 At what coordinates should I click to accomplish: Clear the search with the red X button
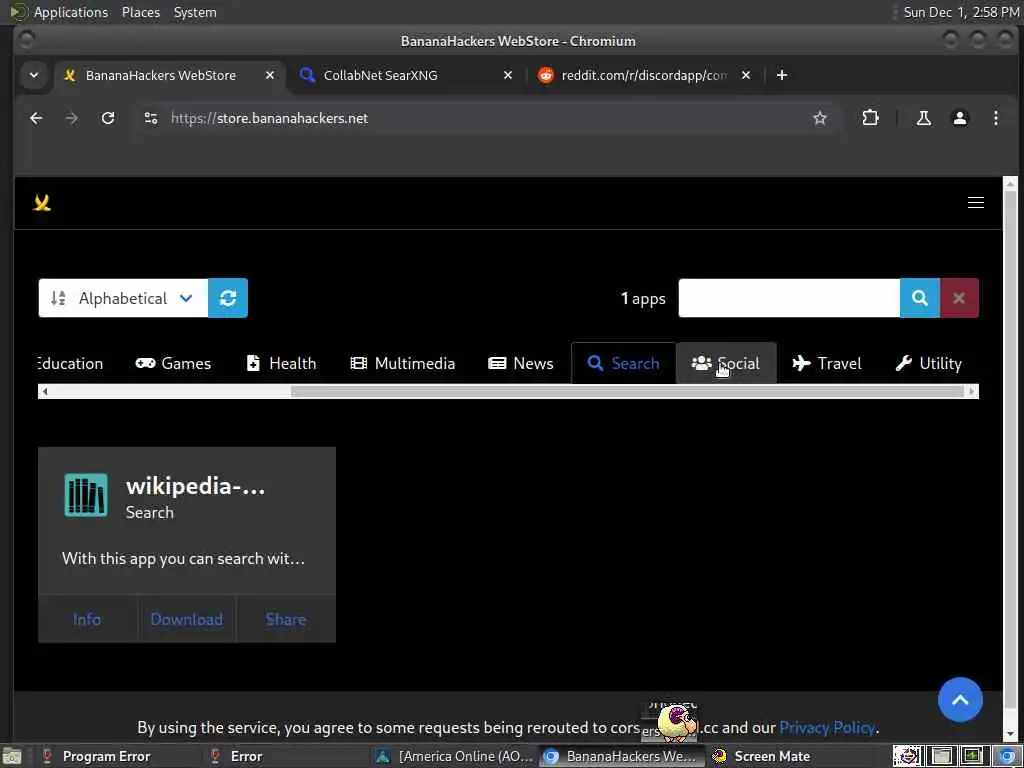tap(959, 298)
